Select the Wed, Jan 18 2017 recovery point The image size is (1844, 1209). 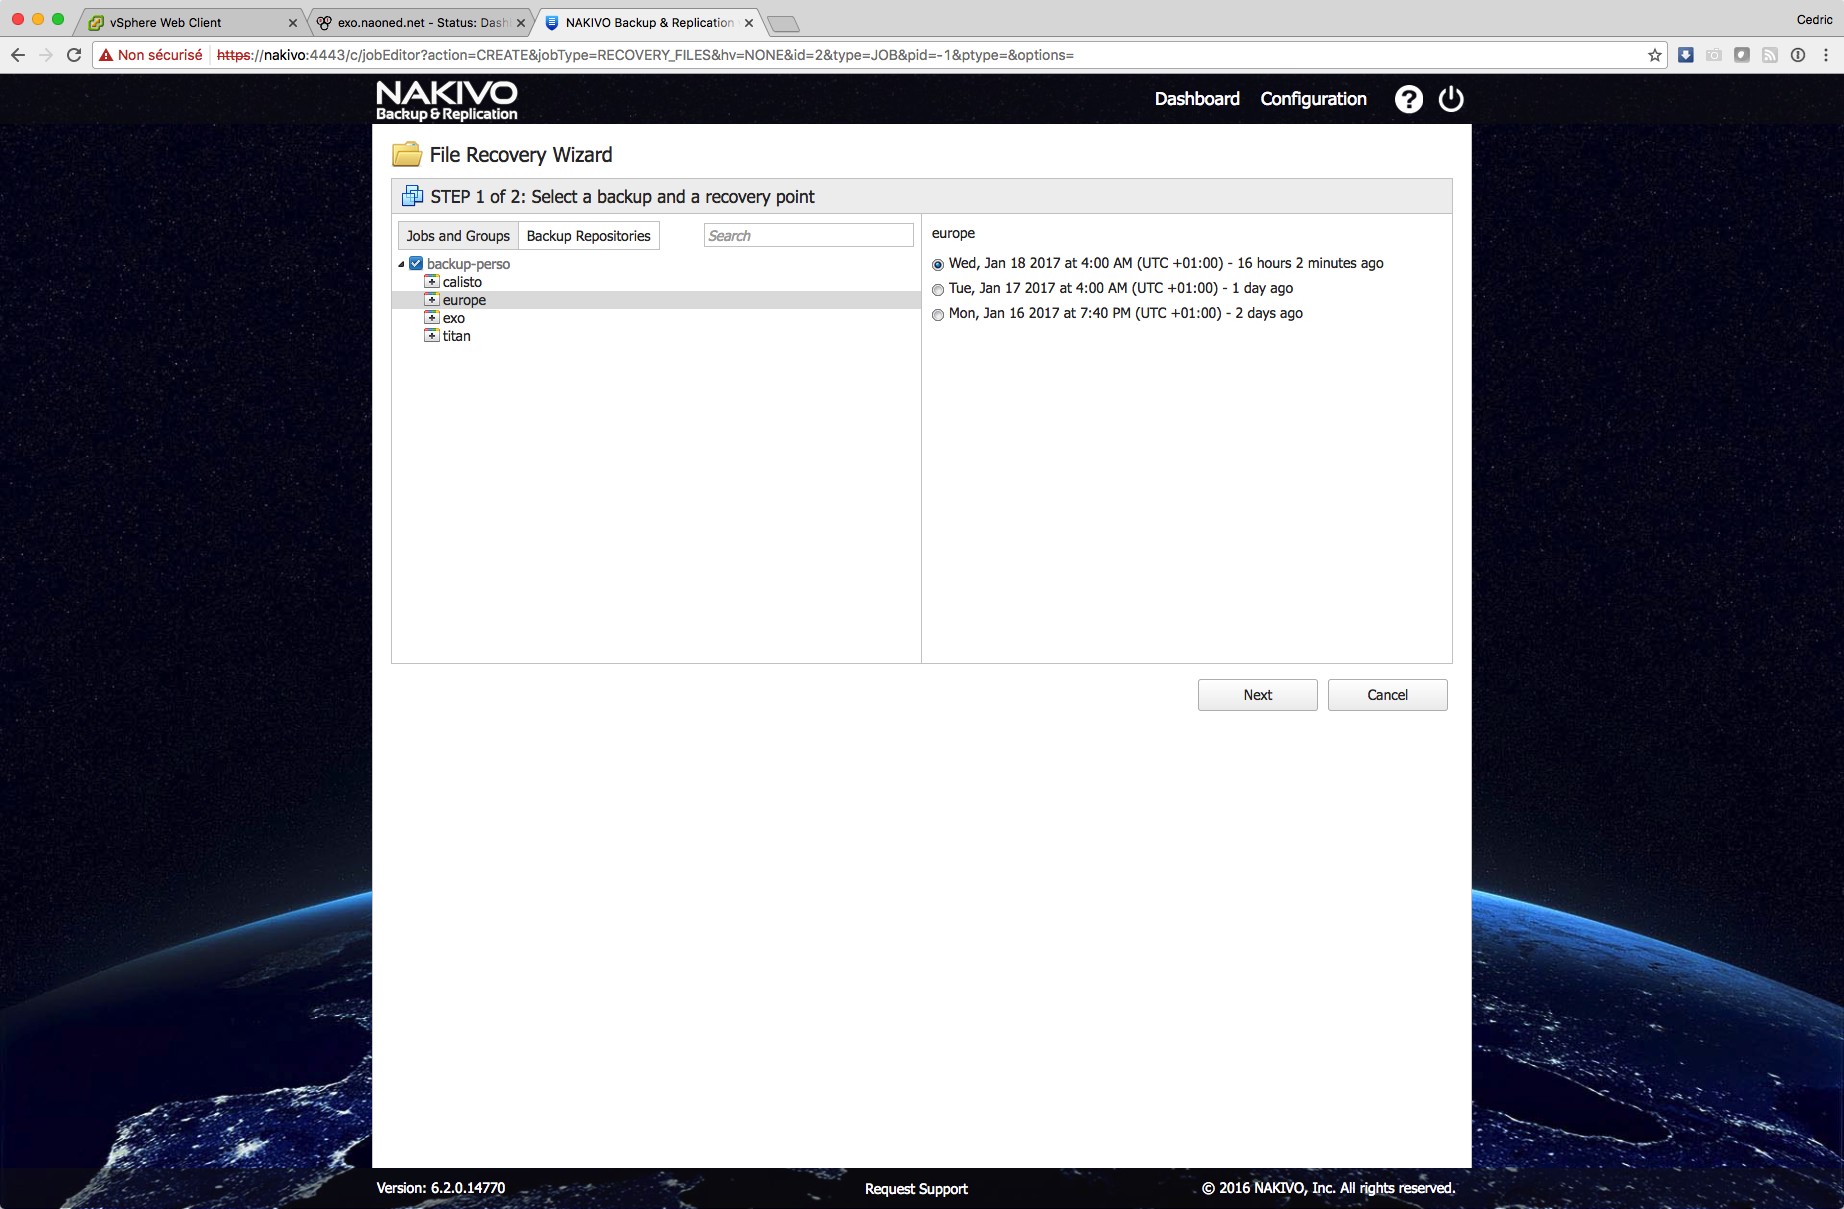pyautogui.click(x=938, y=265)
